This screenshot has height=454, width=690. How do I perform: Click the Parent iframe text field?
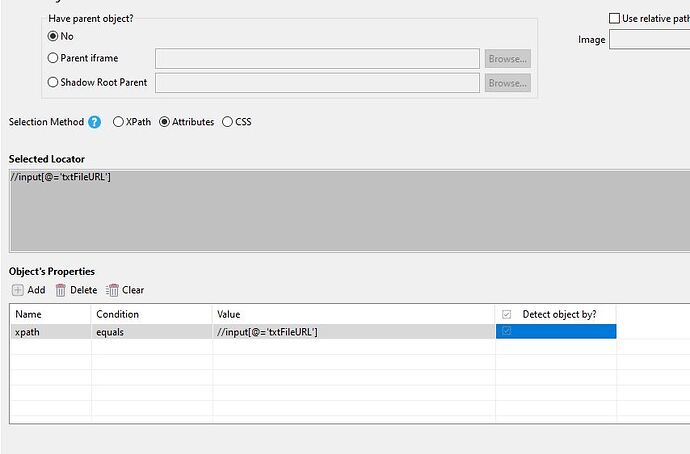[317, 59]
